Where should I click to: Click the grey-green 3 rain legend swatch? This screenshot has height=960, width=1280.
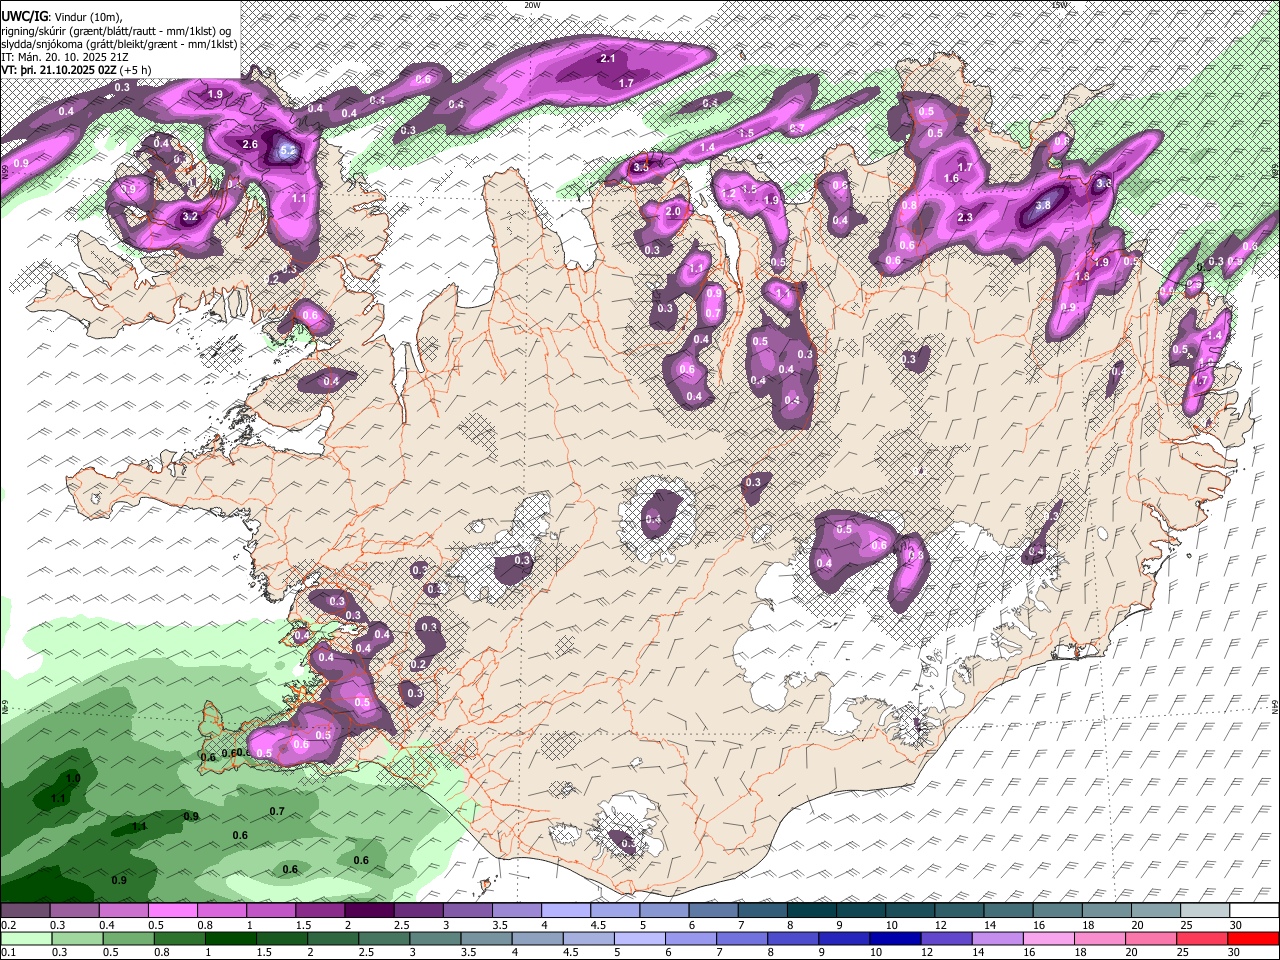click(x=434, y=938)
